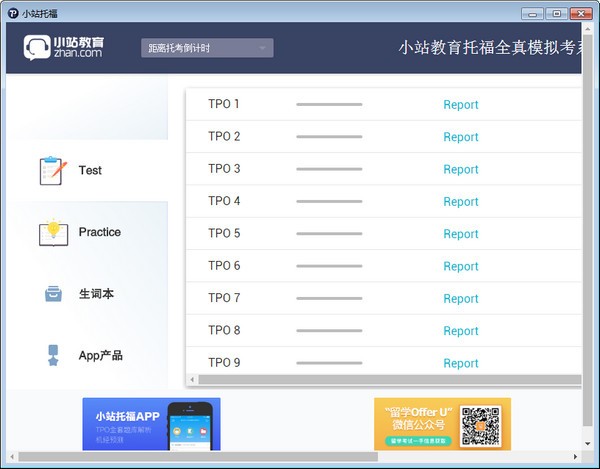The width and height of the screenshot is (600, 469).
Task: Click the 小站教育 zhan.com logo
Action: (x=64, y=48)
